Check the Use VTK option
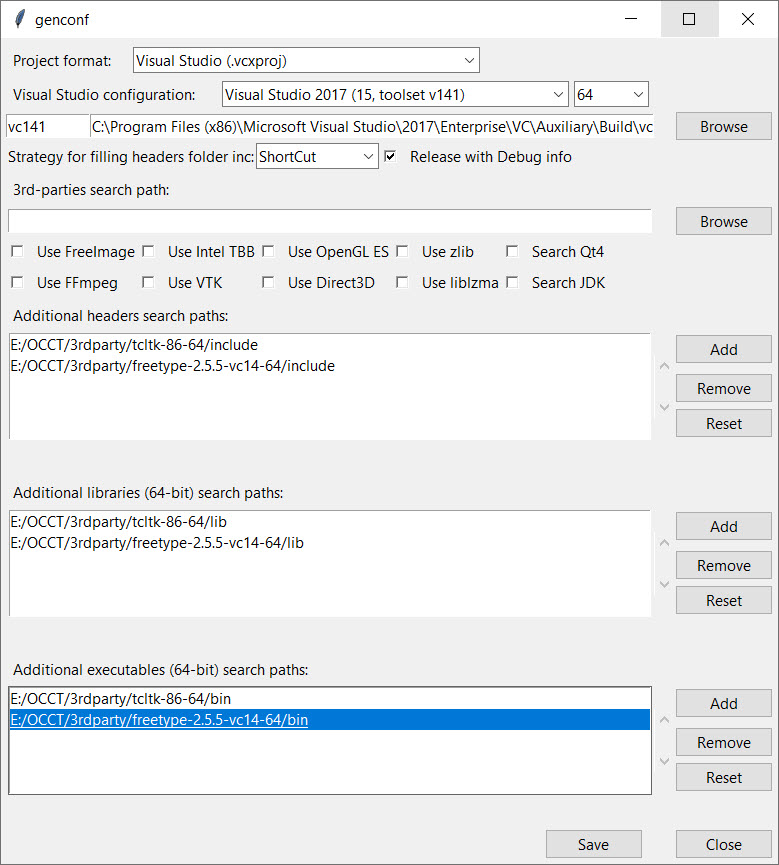Viewport: 779px width, 865px height. pyautogui.click(x=148, y=283)
